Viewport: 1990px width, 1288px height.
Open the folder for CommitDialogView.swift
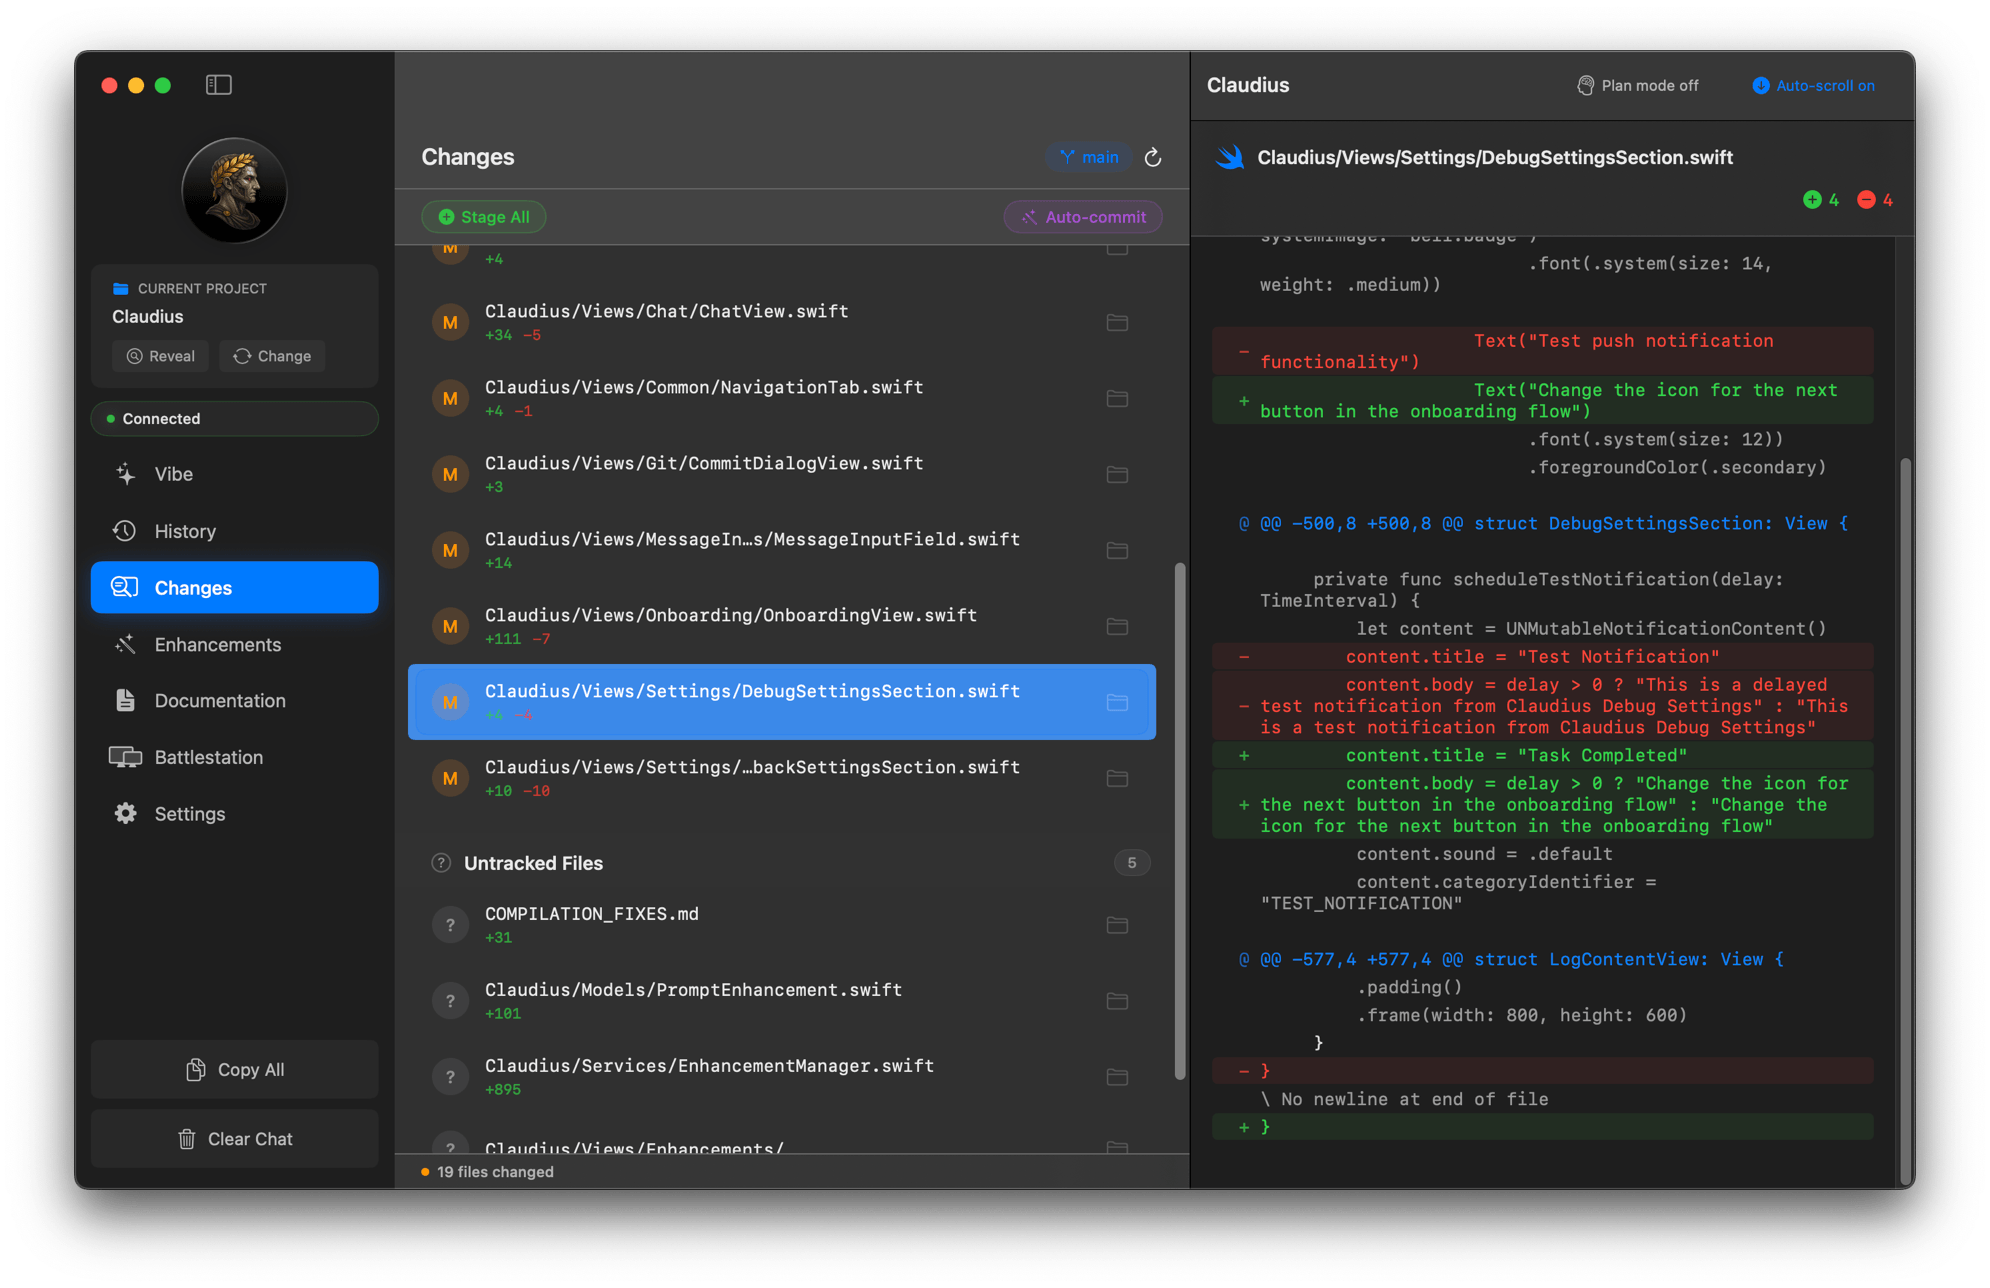coord(1117,474)
